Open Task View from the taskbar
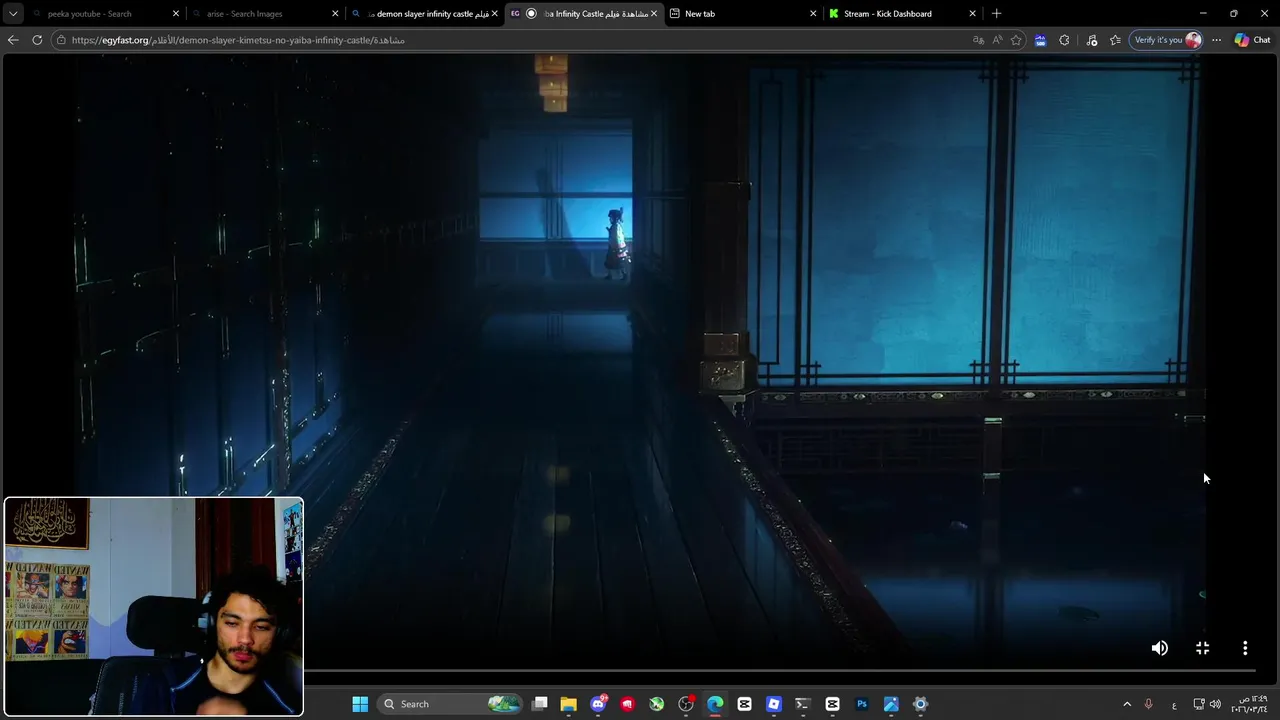Viewport: 1280px width, 720px height. pyautogui.click(x=540, y=704)
